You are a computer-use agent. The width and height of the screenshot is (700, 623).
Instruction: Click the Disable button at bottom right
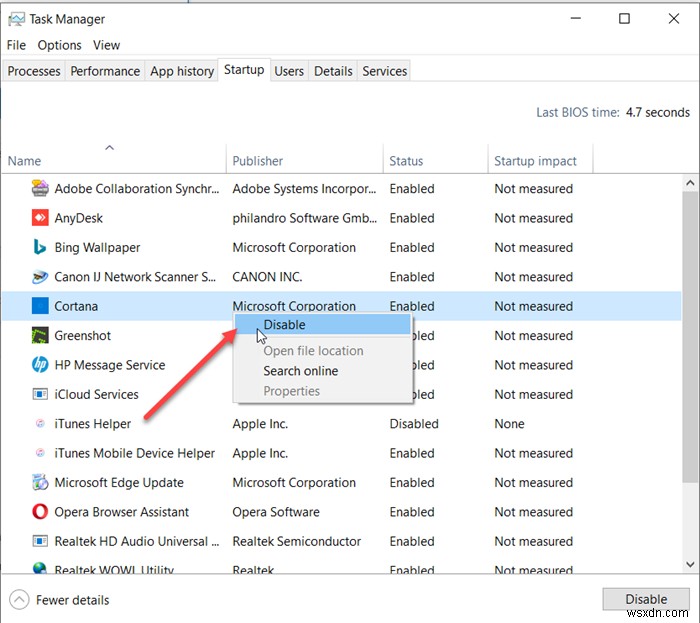point(646,599)
